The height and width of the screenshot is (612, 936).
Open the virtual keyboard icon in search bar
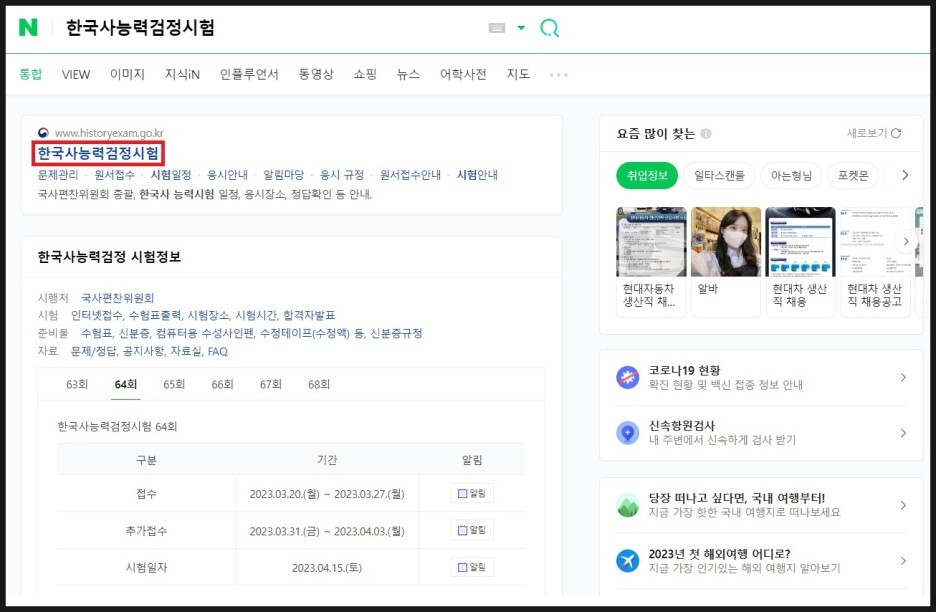point(497,28)
